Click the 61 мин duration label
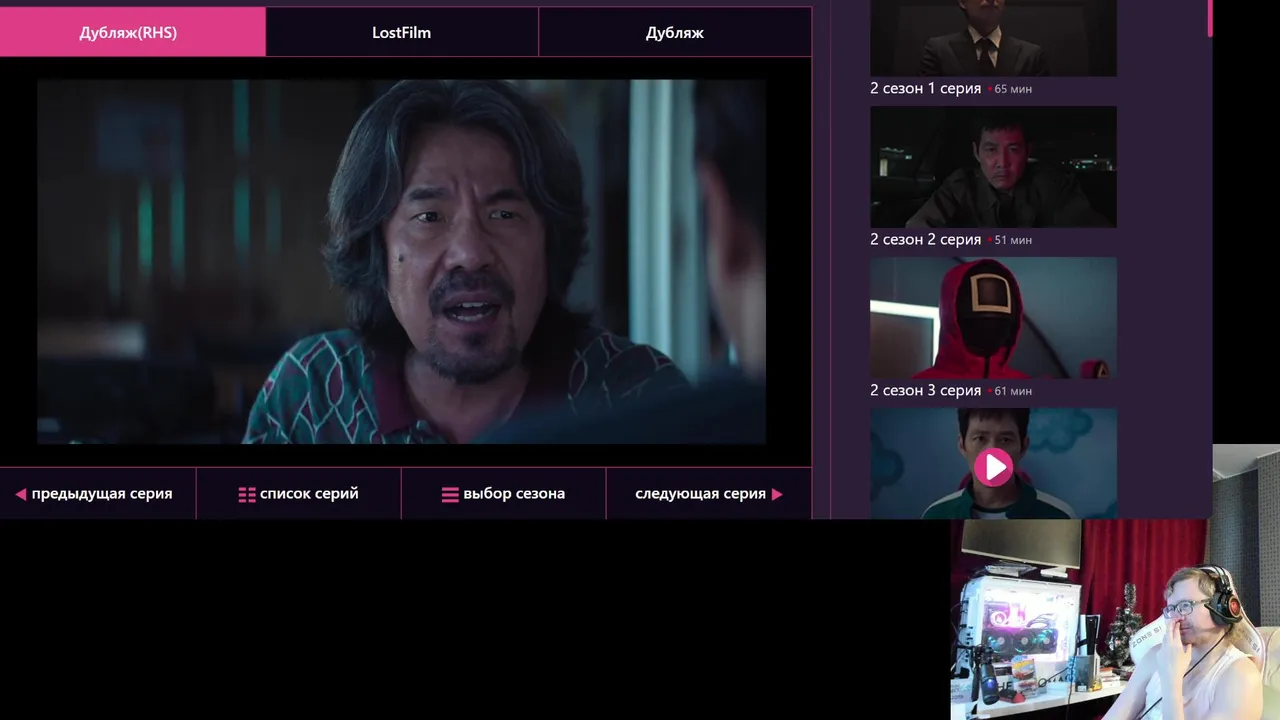This screenshot has height=720, width=1280. pos(1013,391)
